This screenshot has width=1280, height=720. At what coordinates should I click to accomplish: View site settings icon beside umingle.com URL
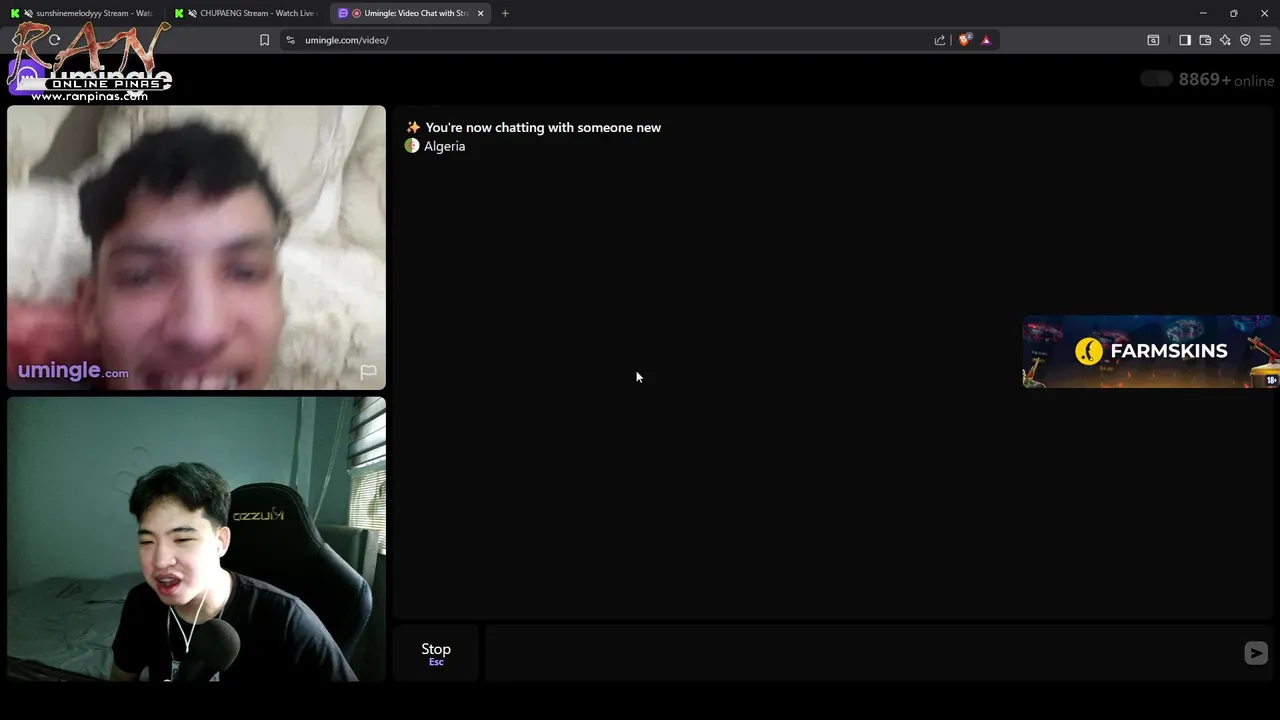pos(290,40)
